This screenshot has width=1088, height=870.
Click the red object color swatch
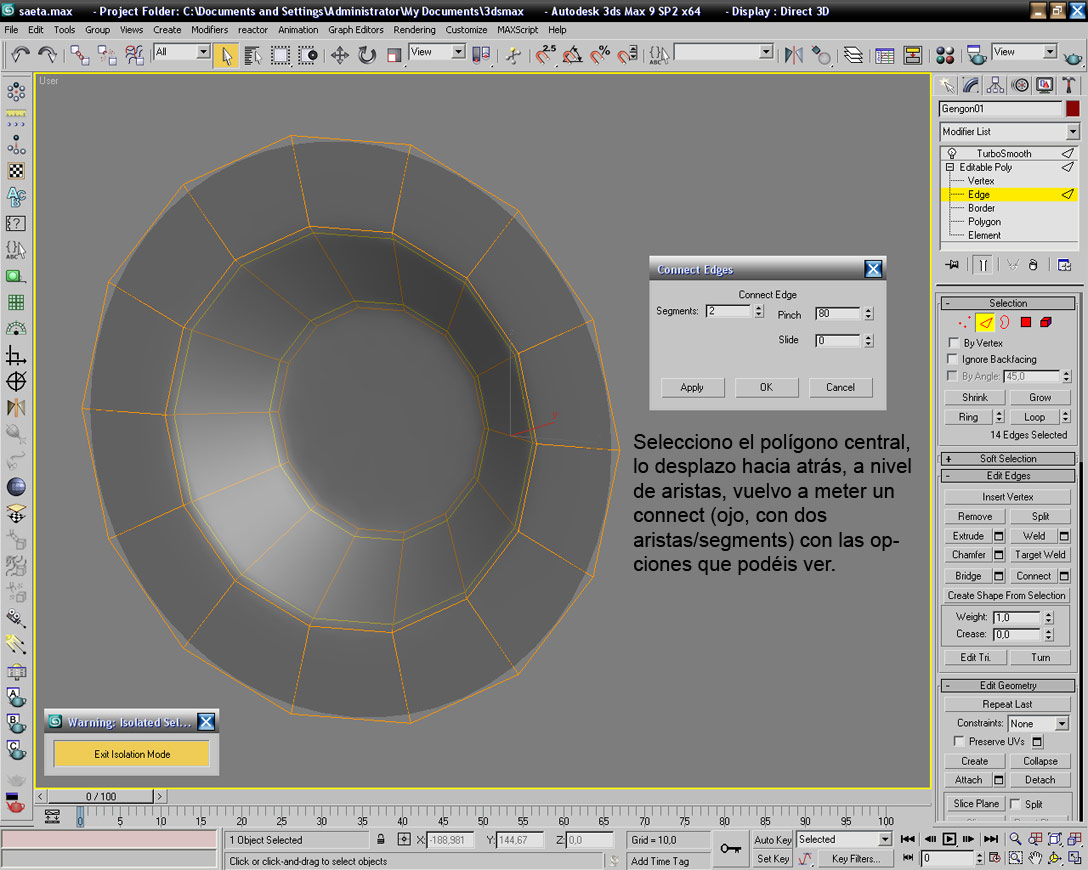[x=1072, y=108]
